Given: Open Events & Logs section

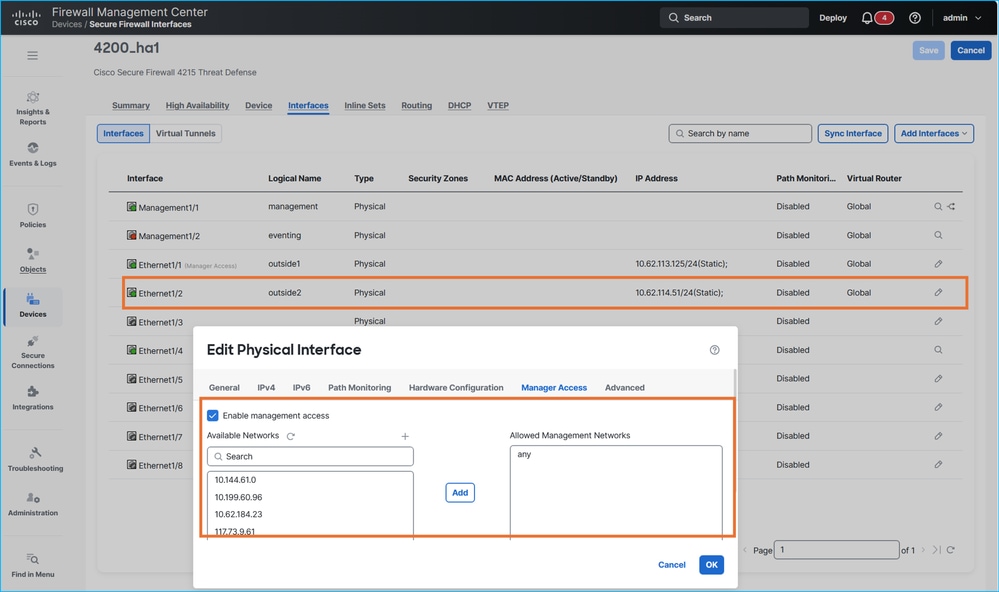Looking at the screenshot, I should tap(32, 155).
